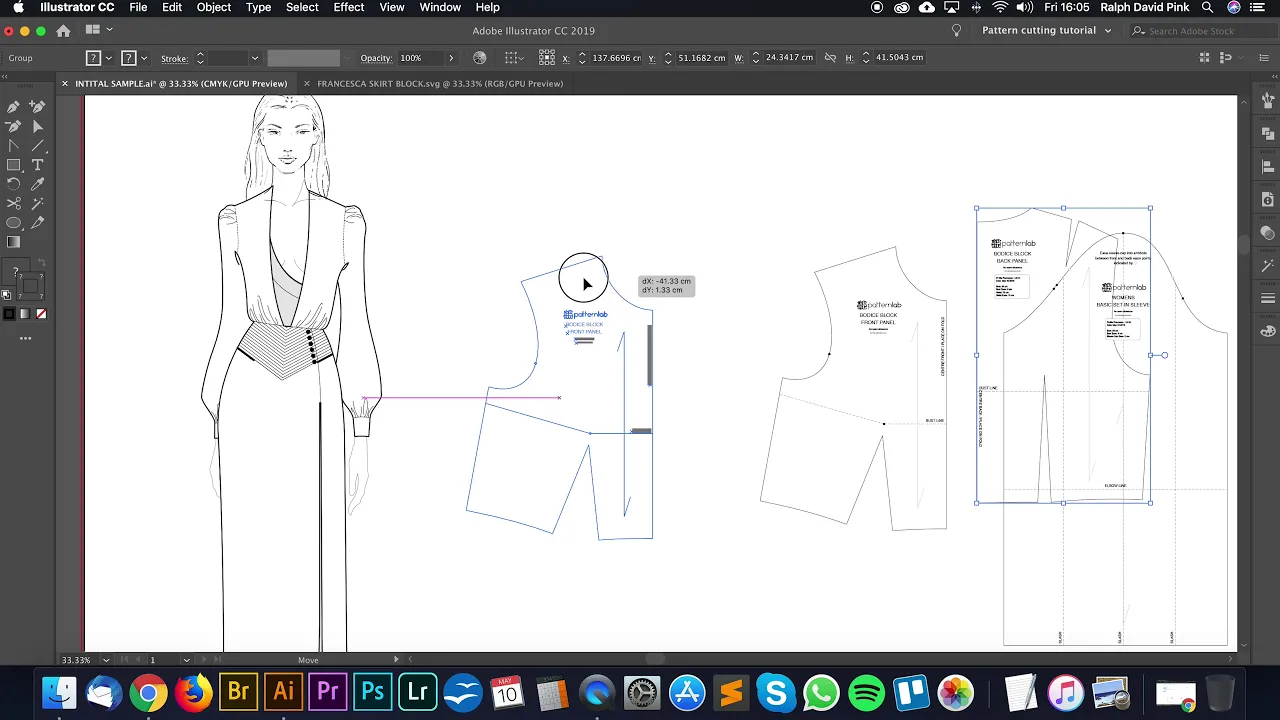Image resolution: width=1280 pixels, height=720 pixels.
Task: Click the vertical scrollbar thumb
Action: click(x=1244, y=243)
